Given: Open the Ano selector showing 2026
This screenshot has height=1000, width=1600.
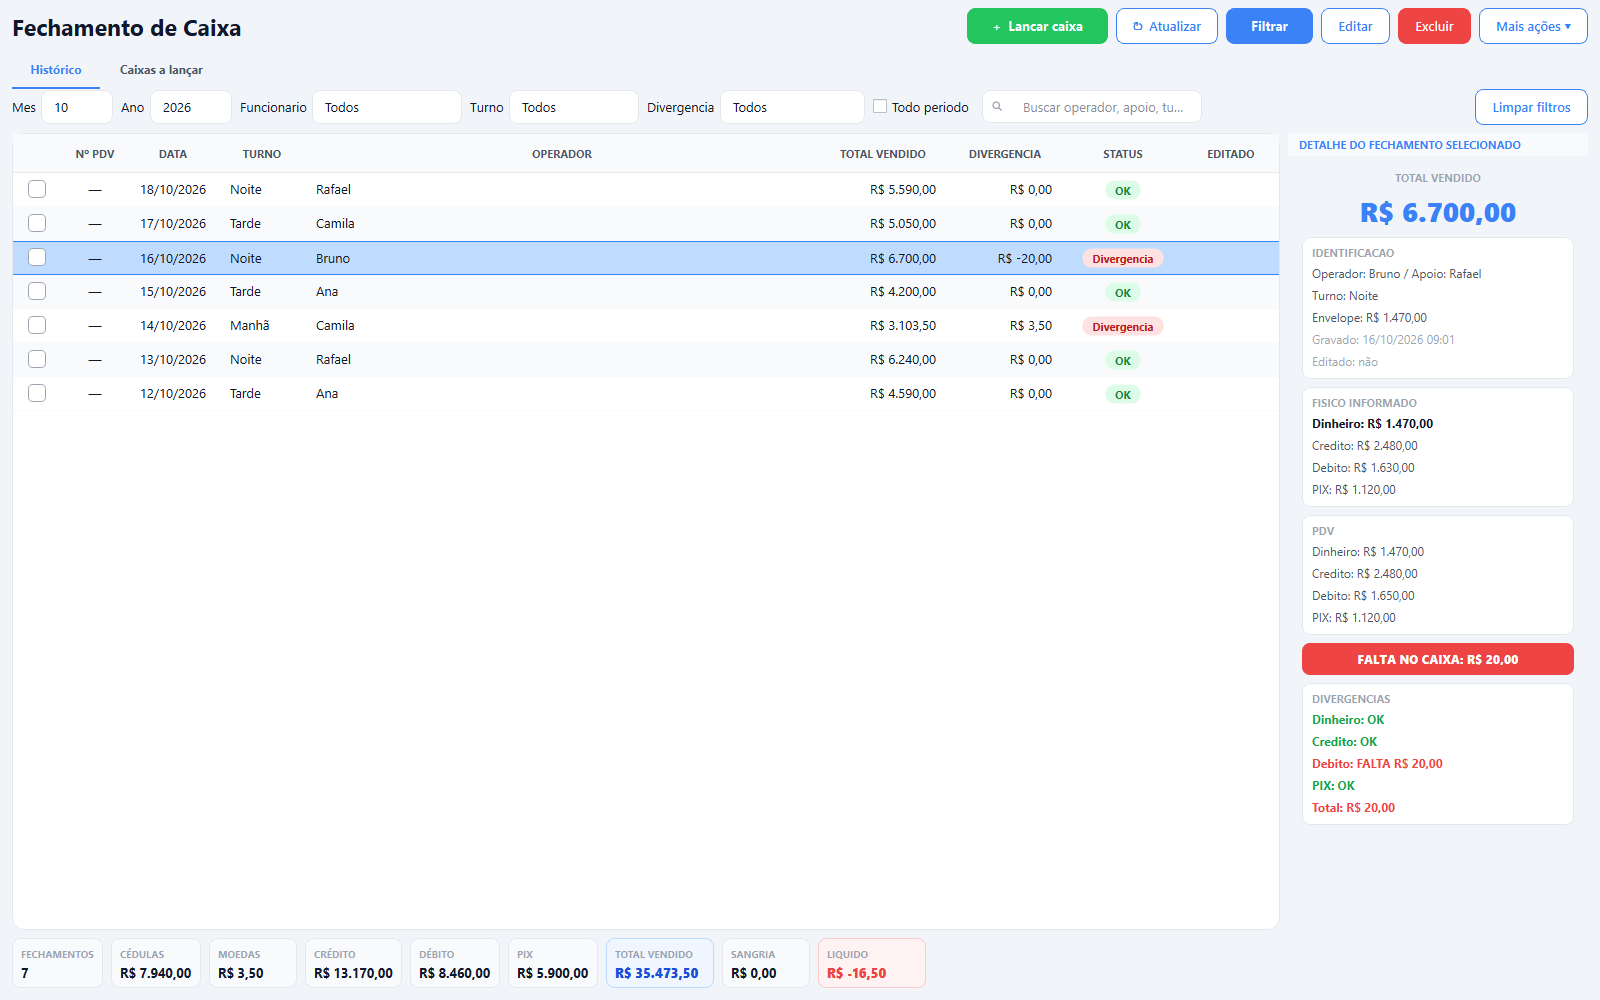Looking at the screenshot, I should [x=191, y=107].
